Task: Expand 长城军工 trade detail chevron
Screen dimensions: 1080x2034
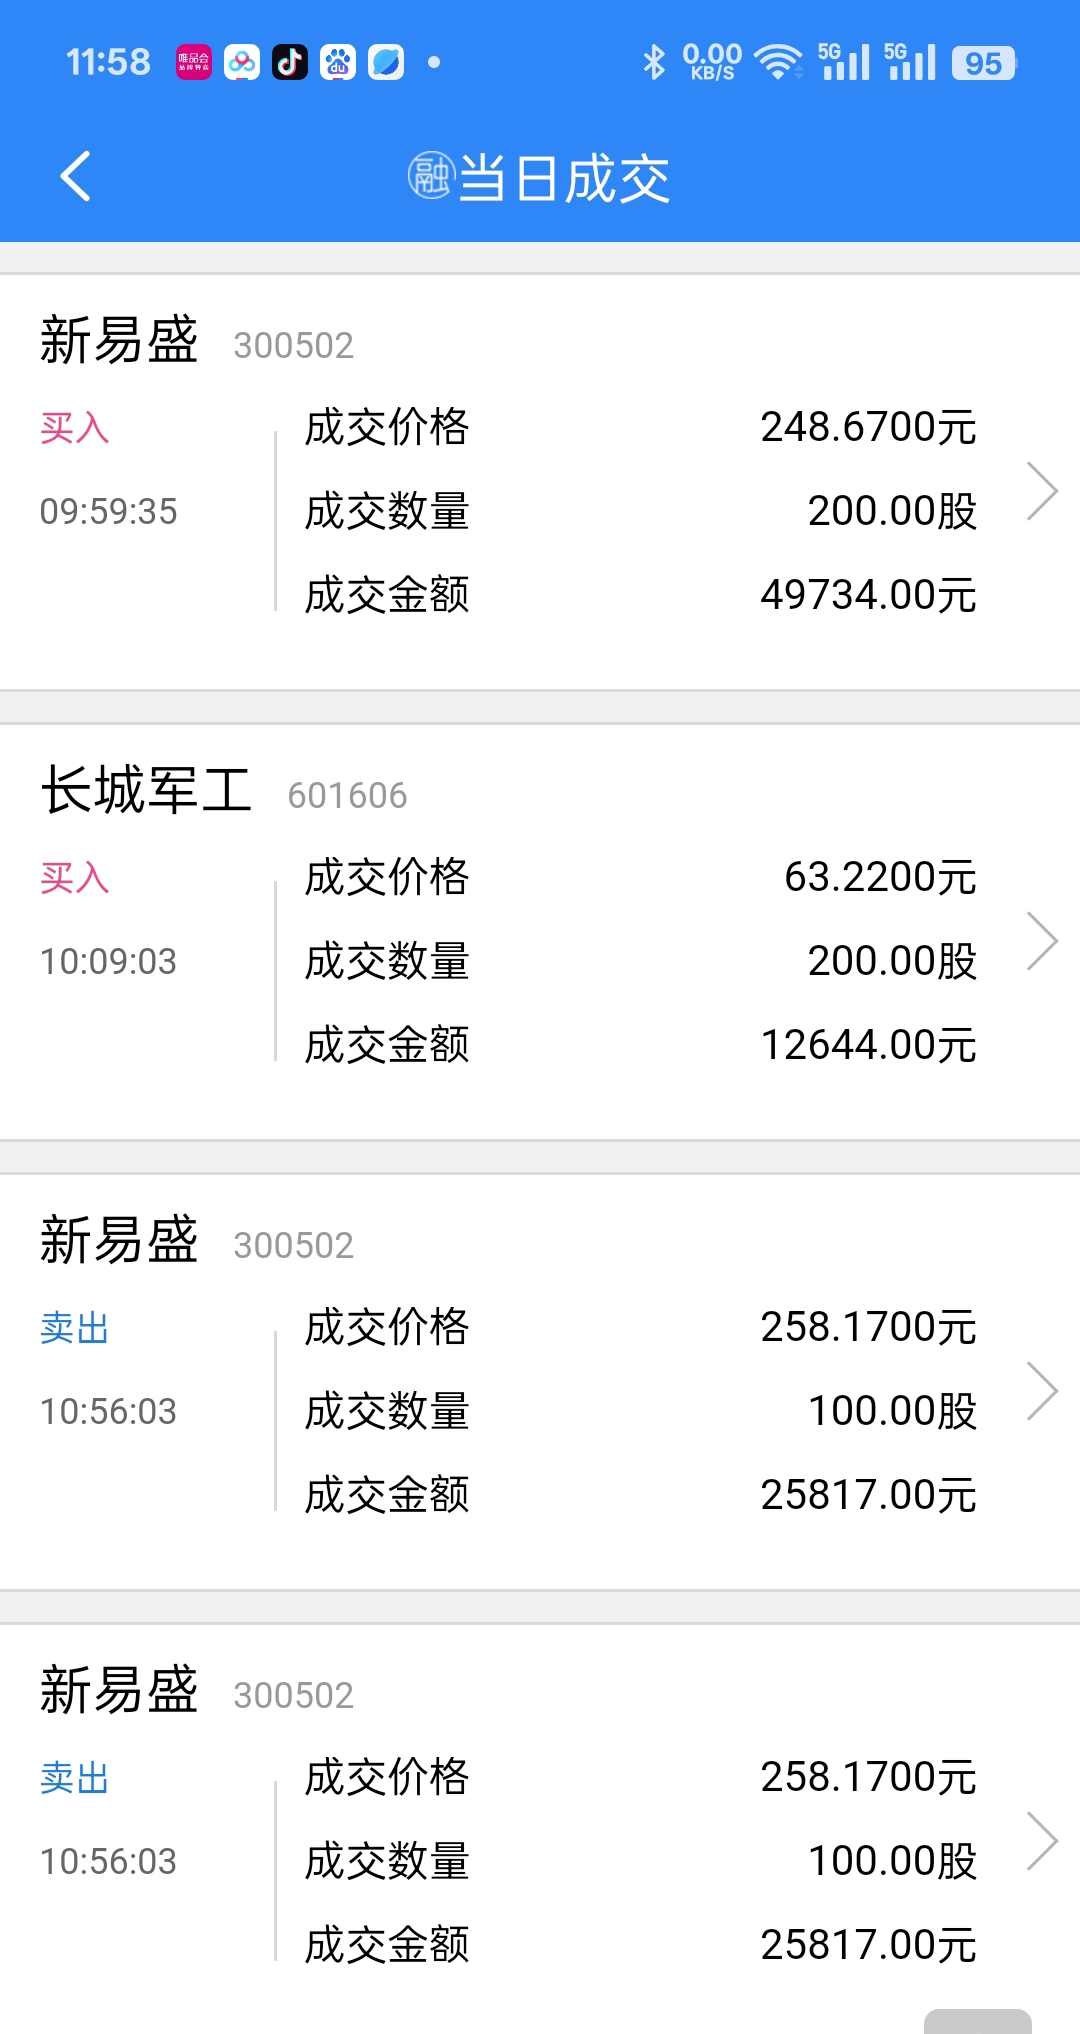Action: pos(1042,942)
